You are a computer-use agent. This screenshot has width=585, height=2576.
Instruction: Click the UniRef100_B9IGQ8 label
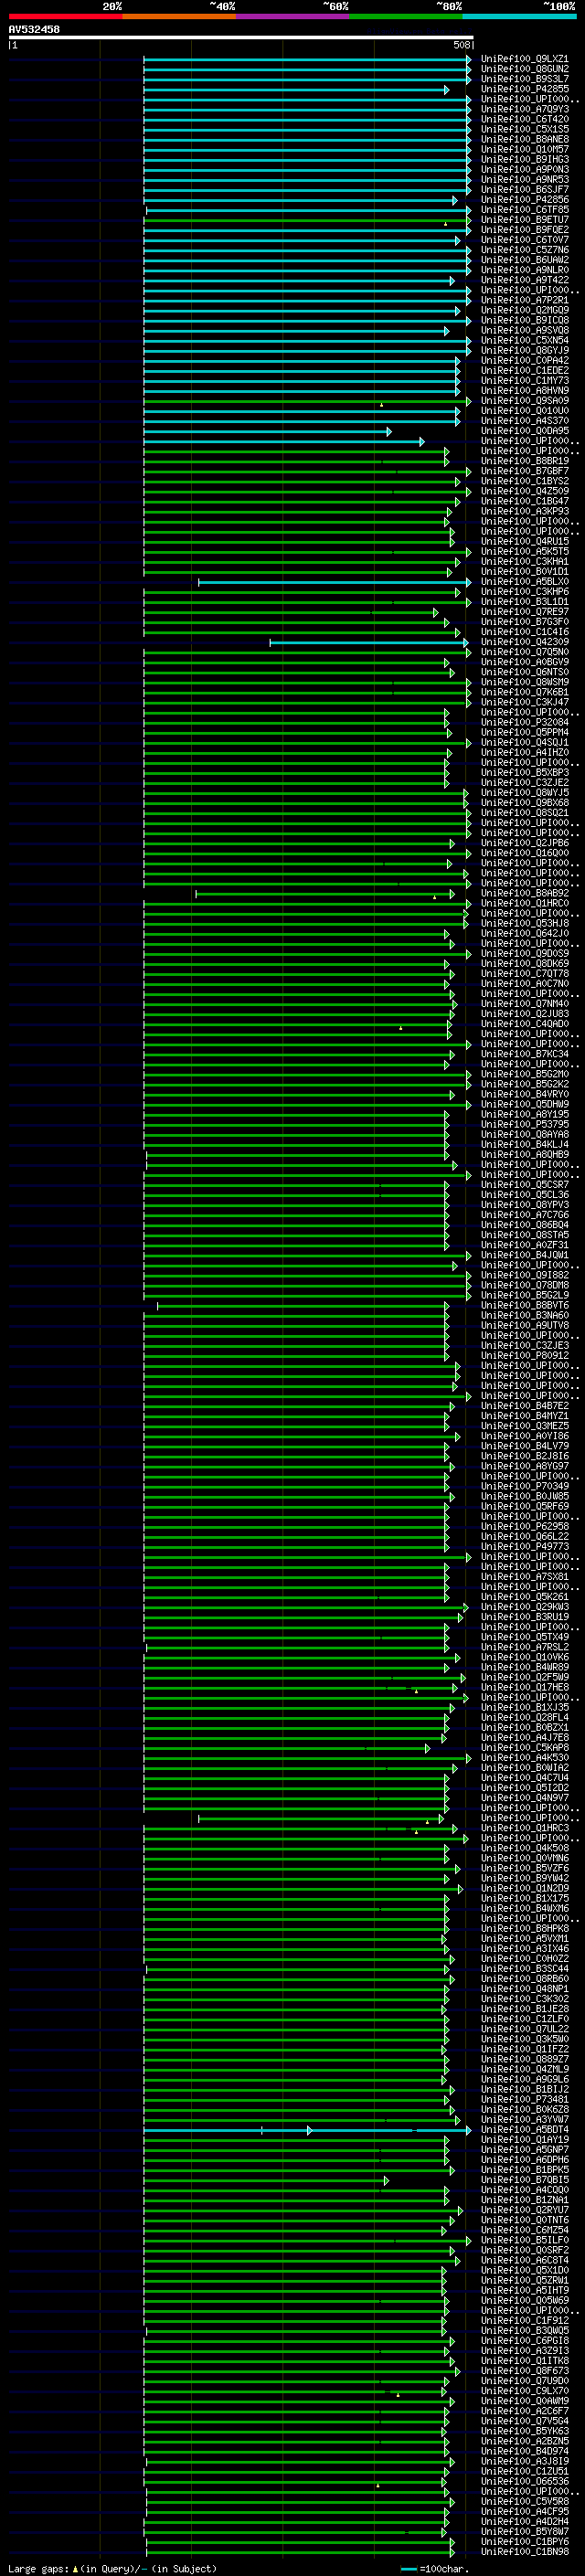tap(524, 320)
